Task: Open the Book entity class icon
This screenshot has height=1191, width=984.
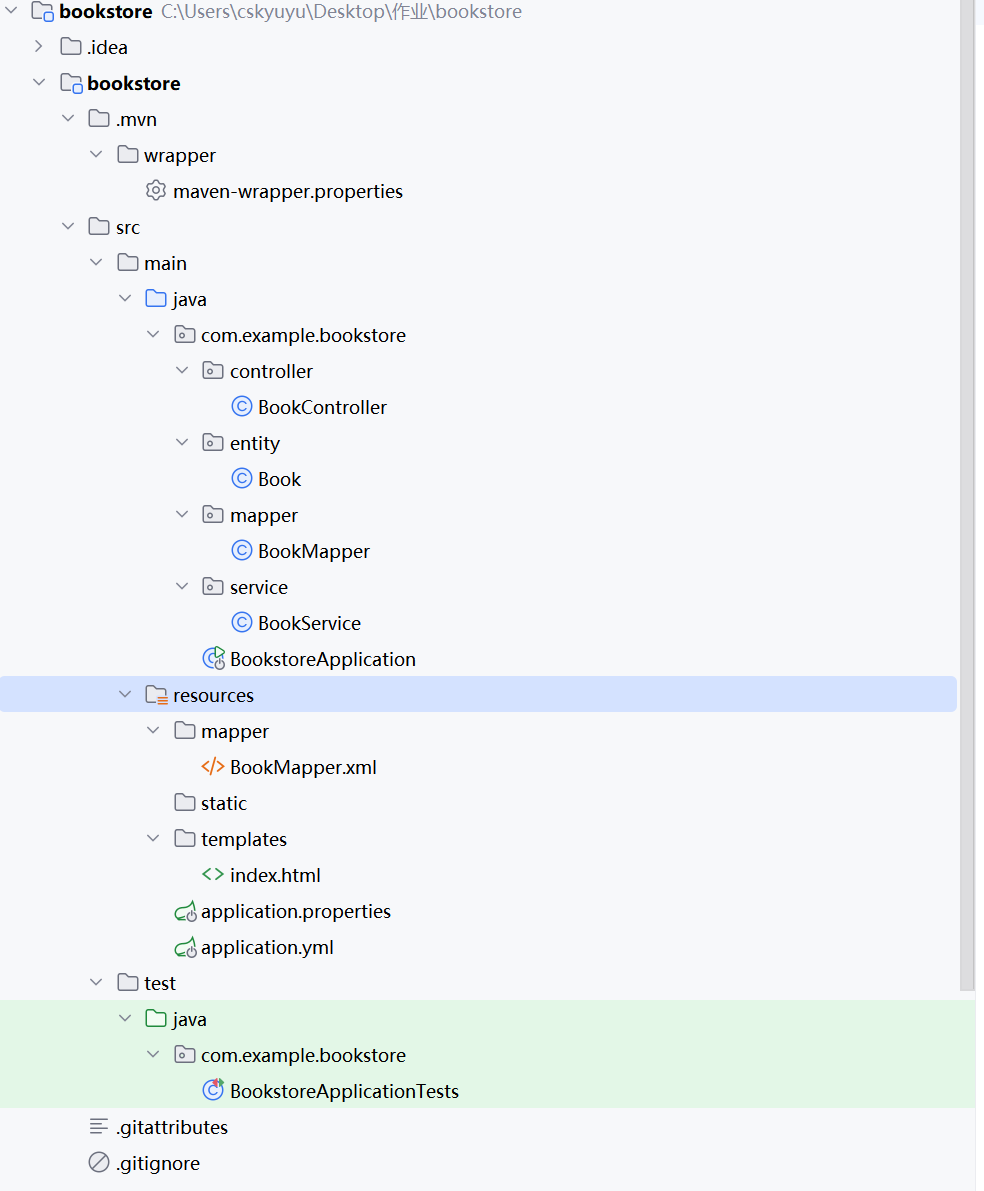Action: click(242, 479)
